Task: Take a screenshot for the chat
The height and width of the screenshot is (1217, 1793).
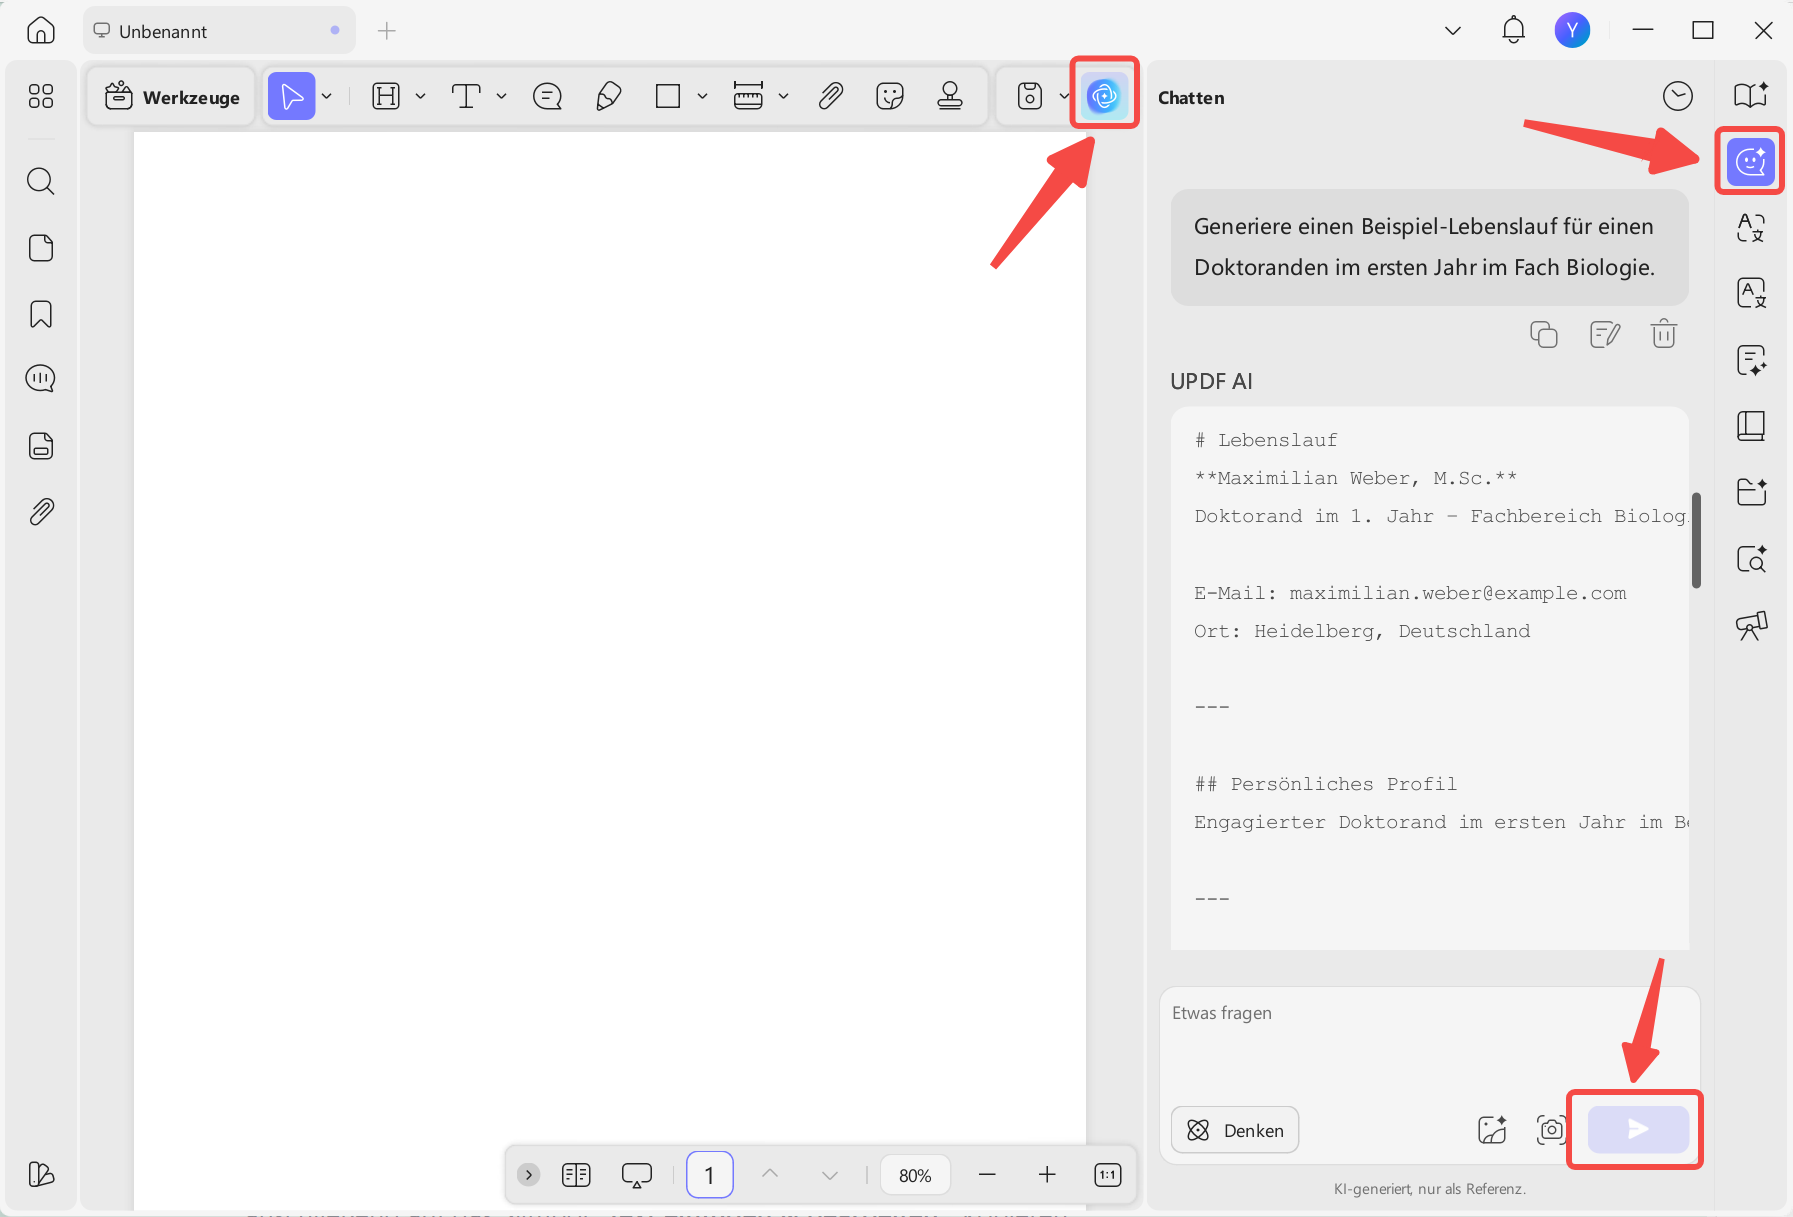Action: click(x=1551, y=1130)
